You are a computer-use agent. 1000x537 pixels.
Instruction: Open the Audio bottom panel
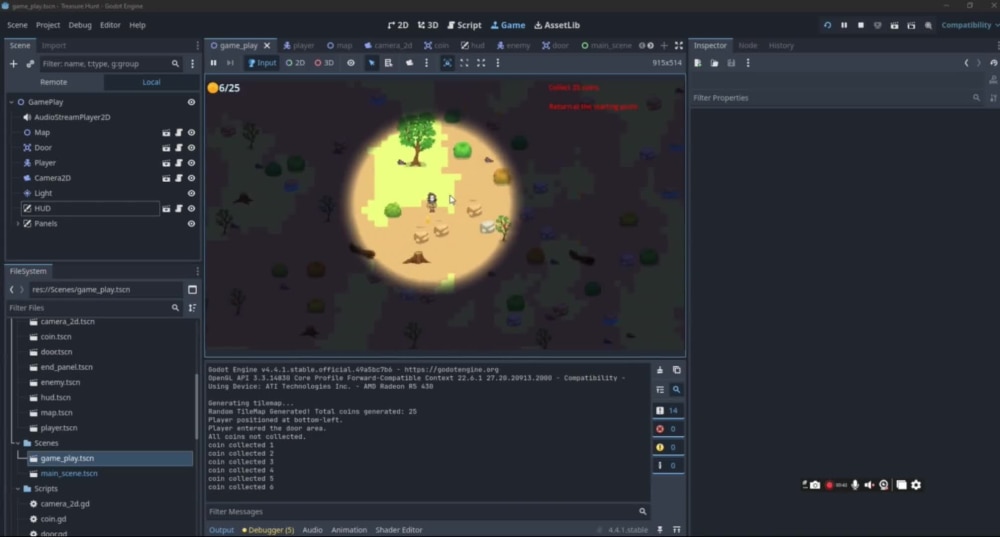pos(312,530)
